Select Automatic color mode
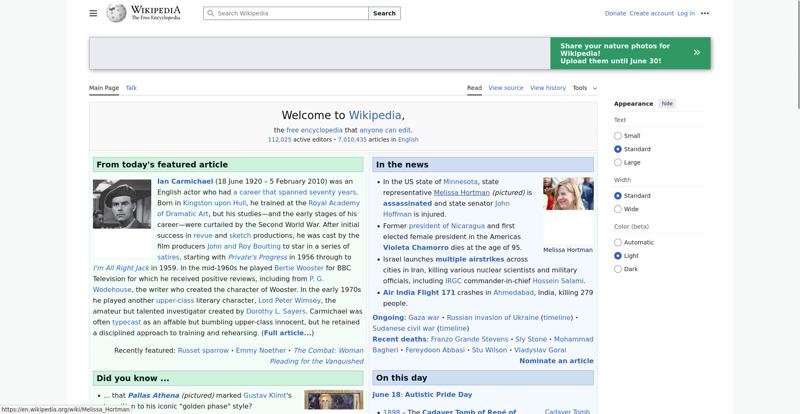Screen dimensions: 800x414 point(618,242)
